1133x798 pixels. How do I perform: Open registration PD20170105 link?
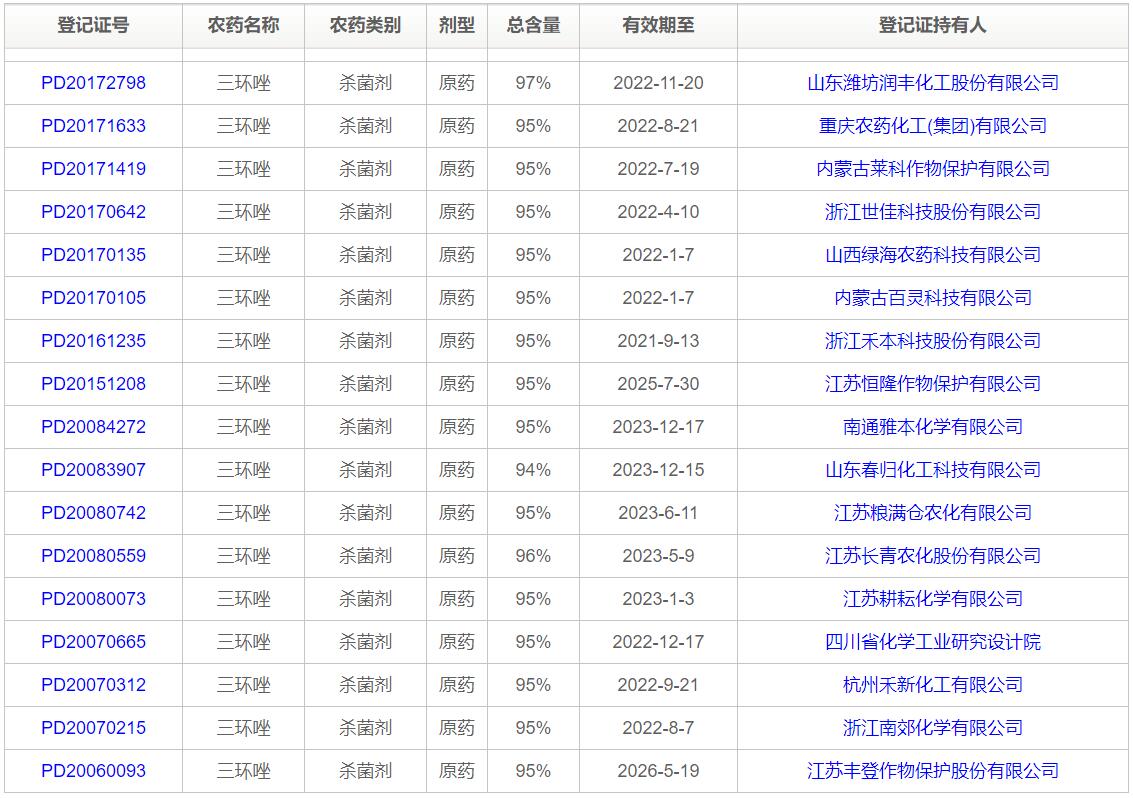point(93,298)
